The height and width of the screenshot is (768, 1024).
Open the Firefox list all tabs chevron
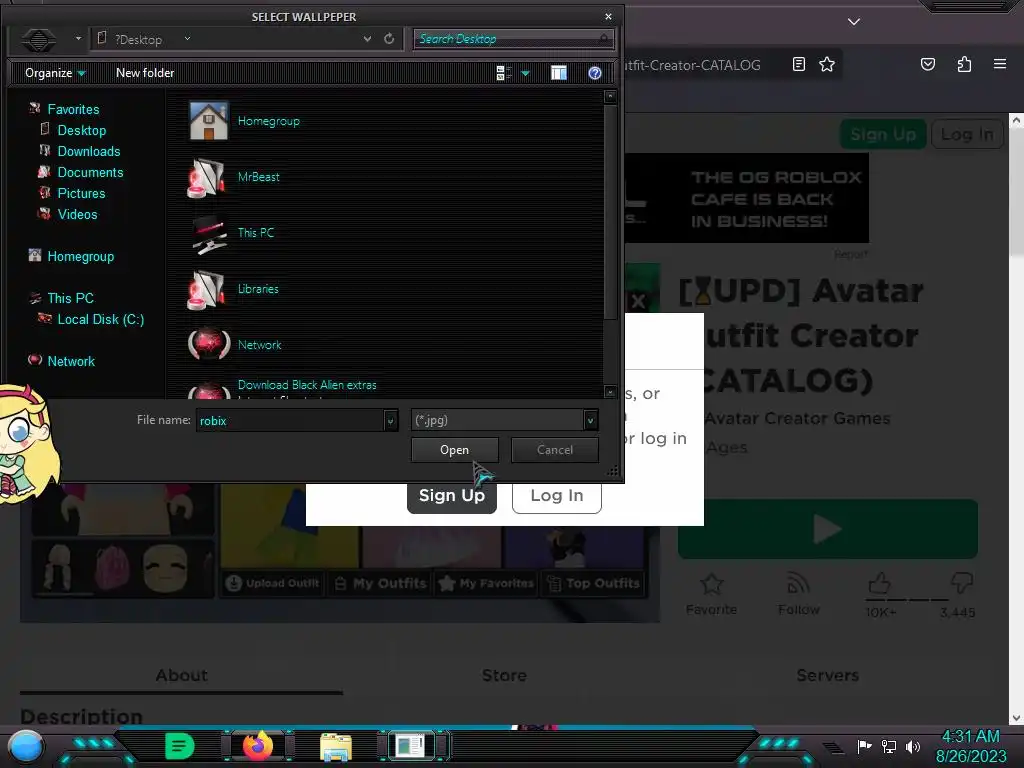(x=854, y=22)
